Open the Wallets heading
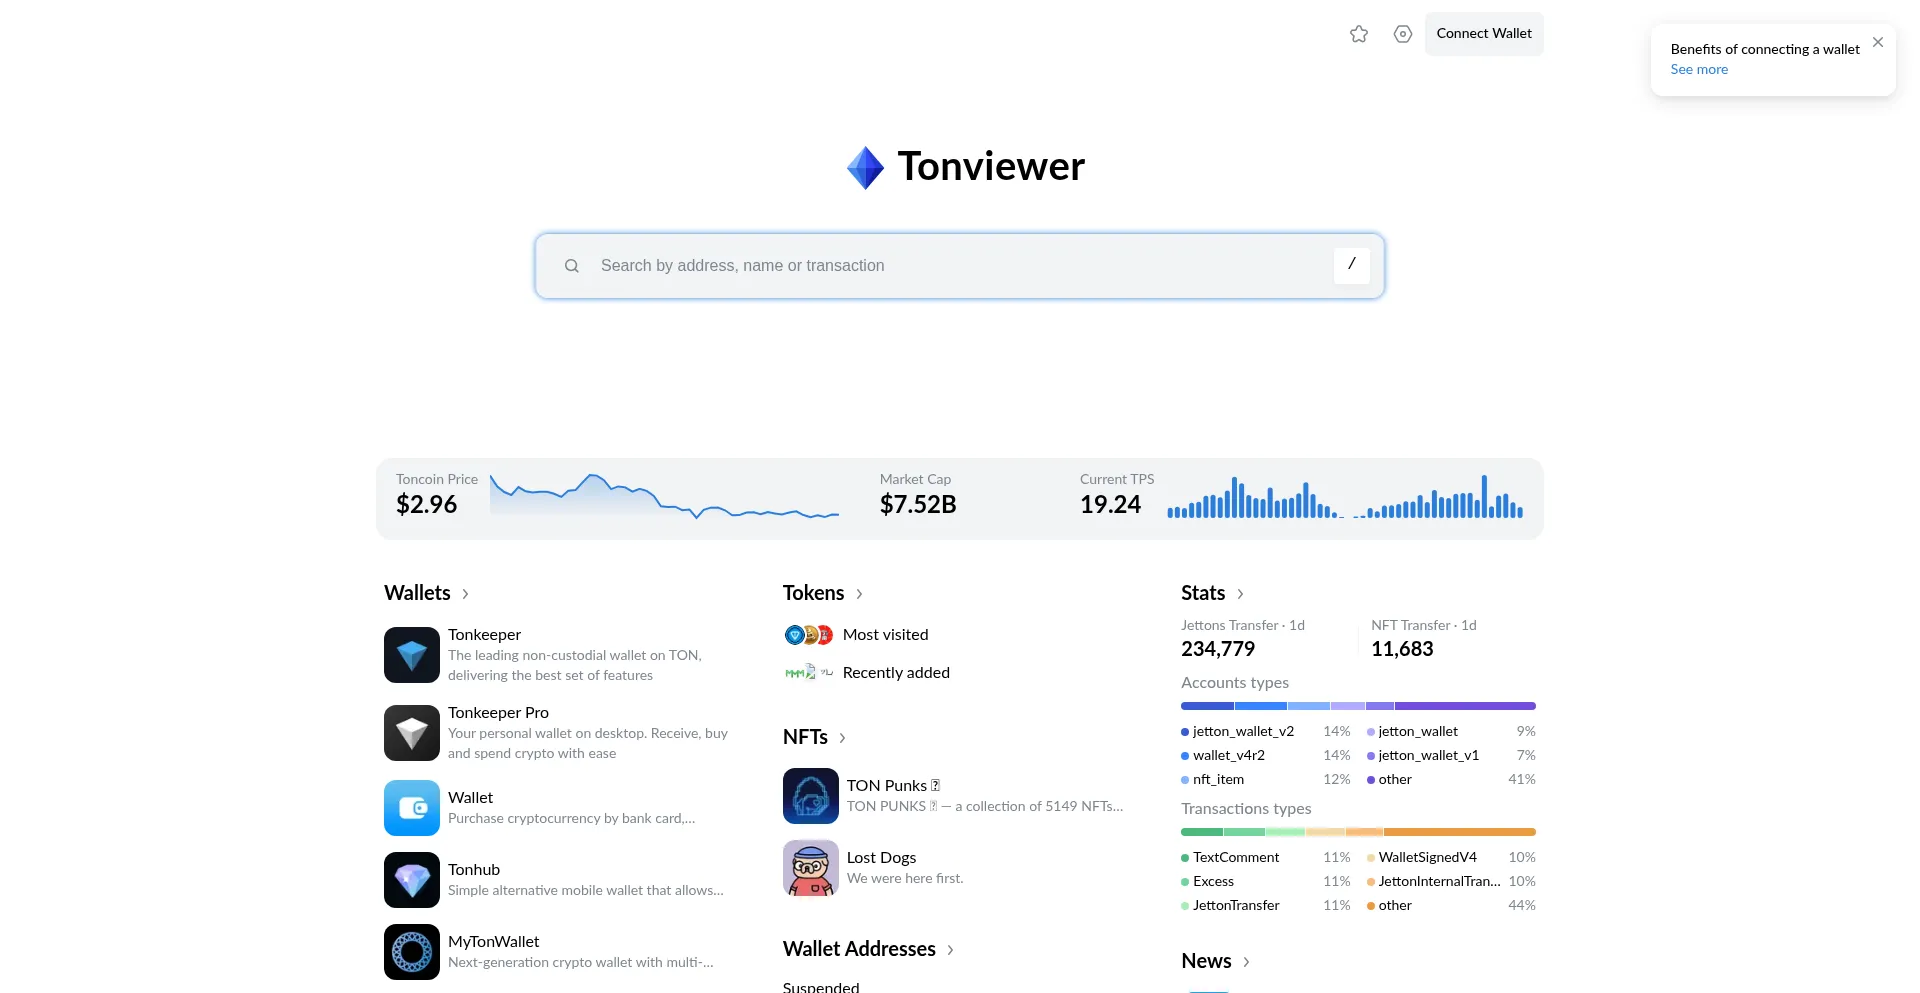The width and height of the screenshot is (1920, 993). pyautogui.click(x=417, y=593)
